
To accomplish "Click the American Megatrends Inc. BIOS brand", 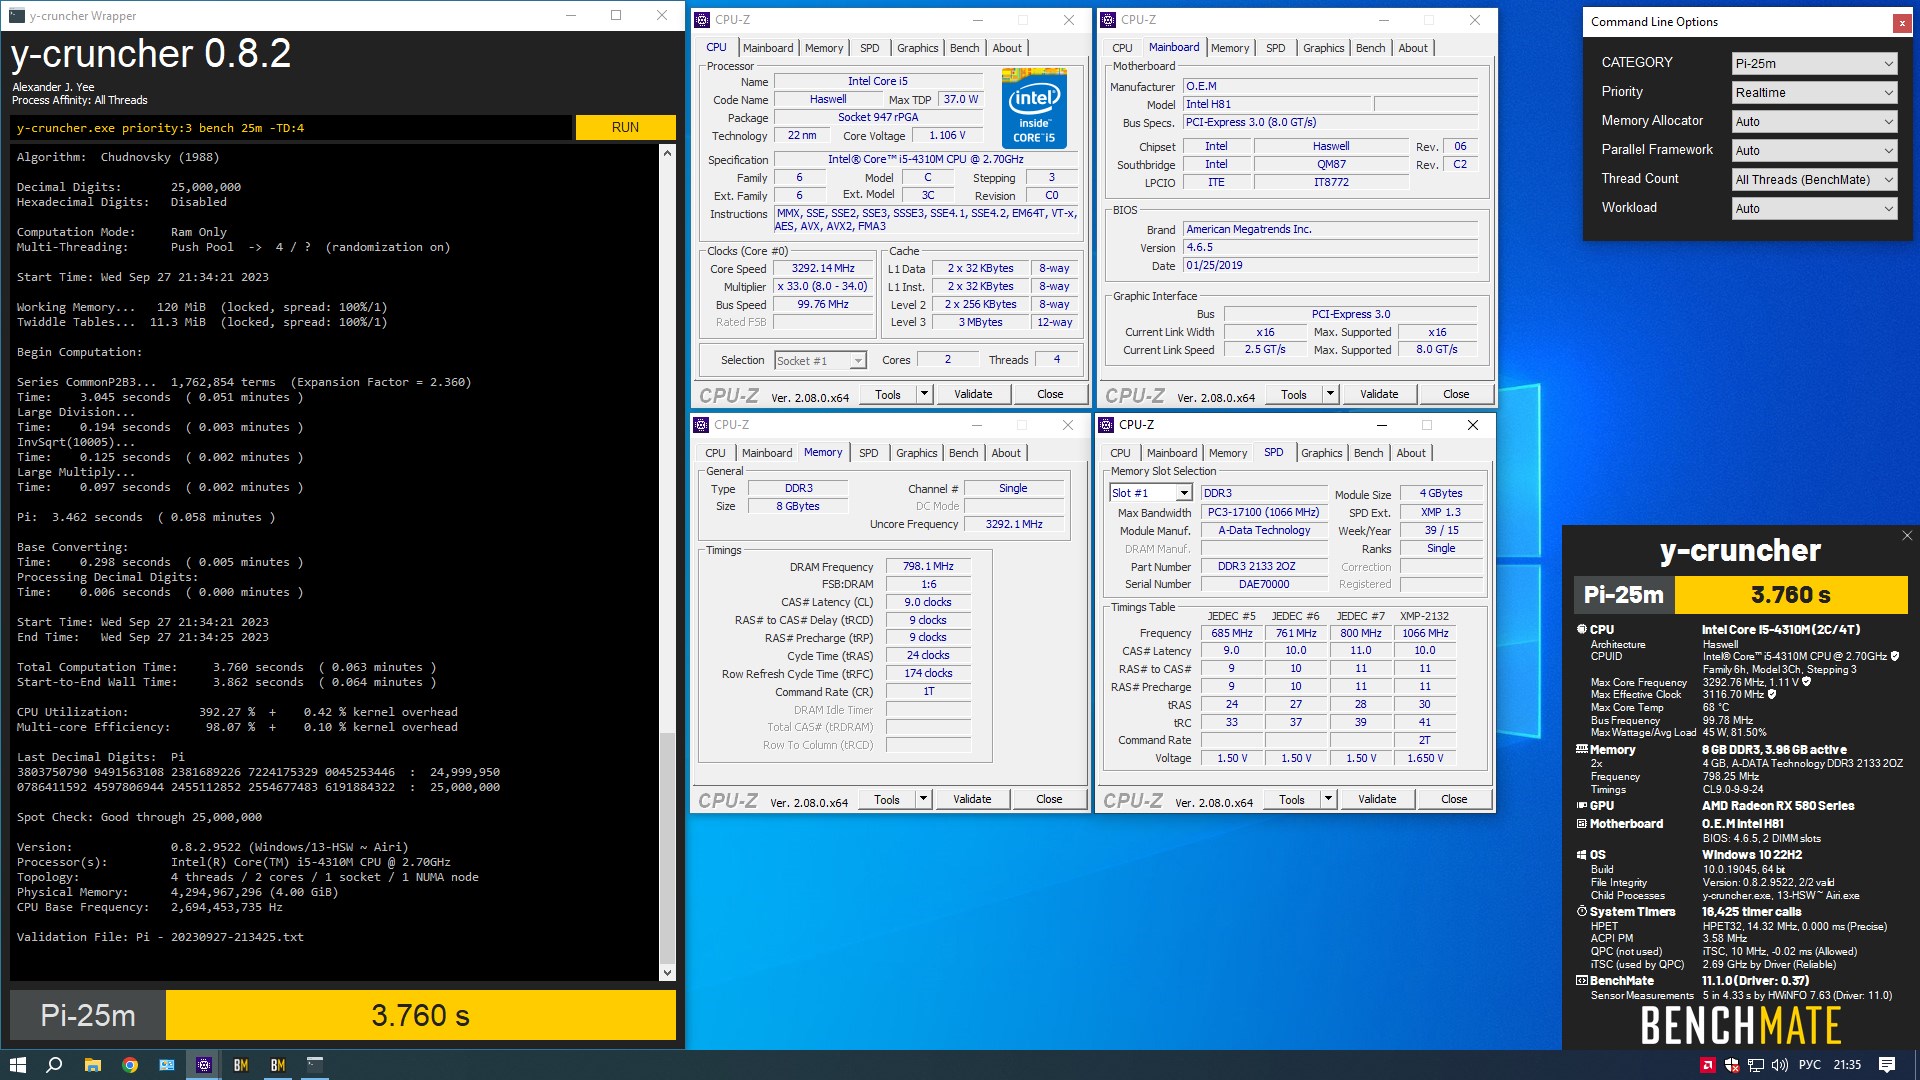I will pos(1330,229).
